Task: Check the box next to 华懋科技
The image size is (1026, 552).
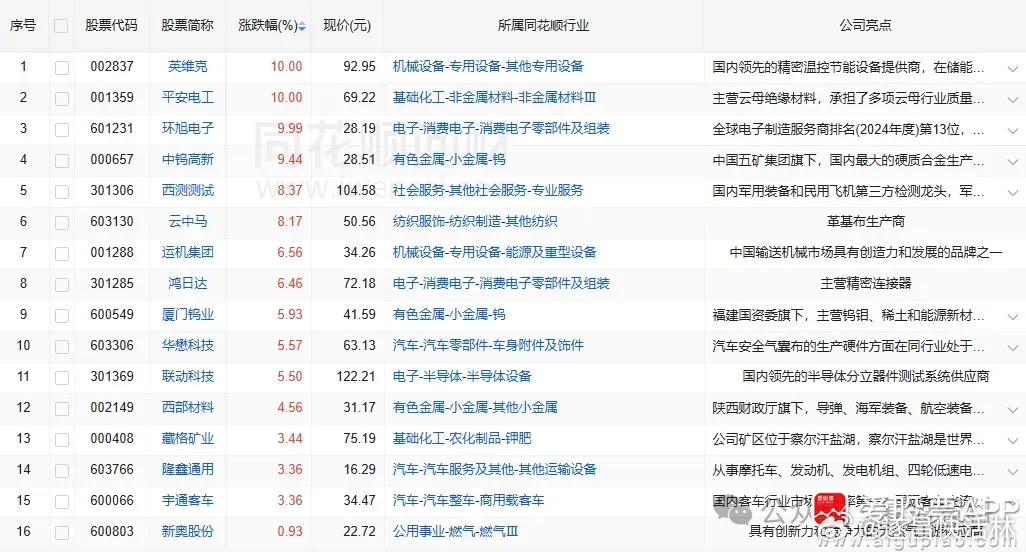Action: pos(62,346)
